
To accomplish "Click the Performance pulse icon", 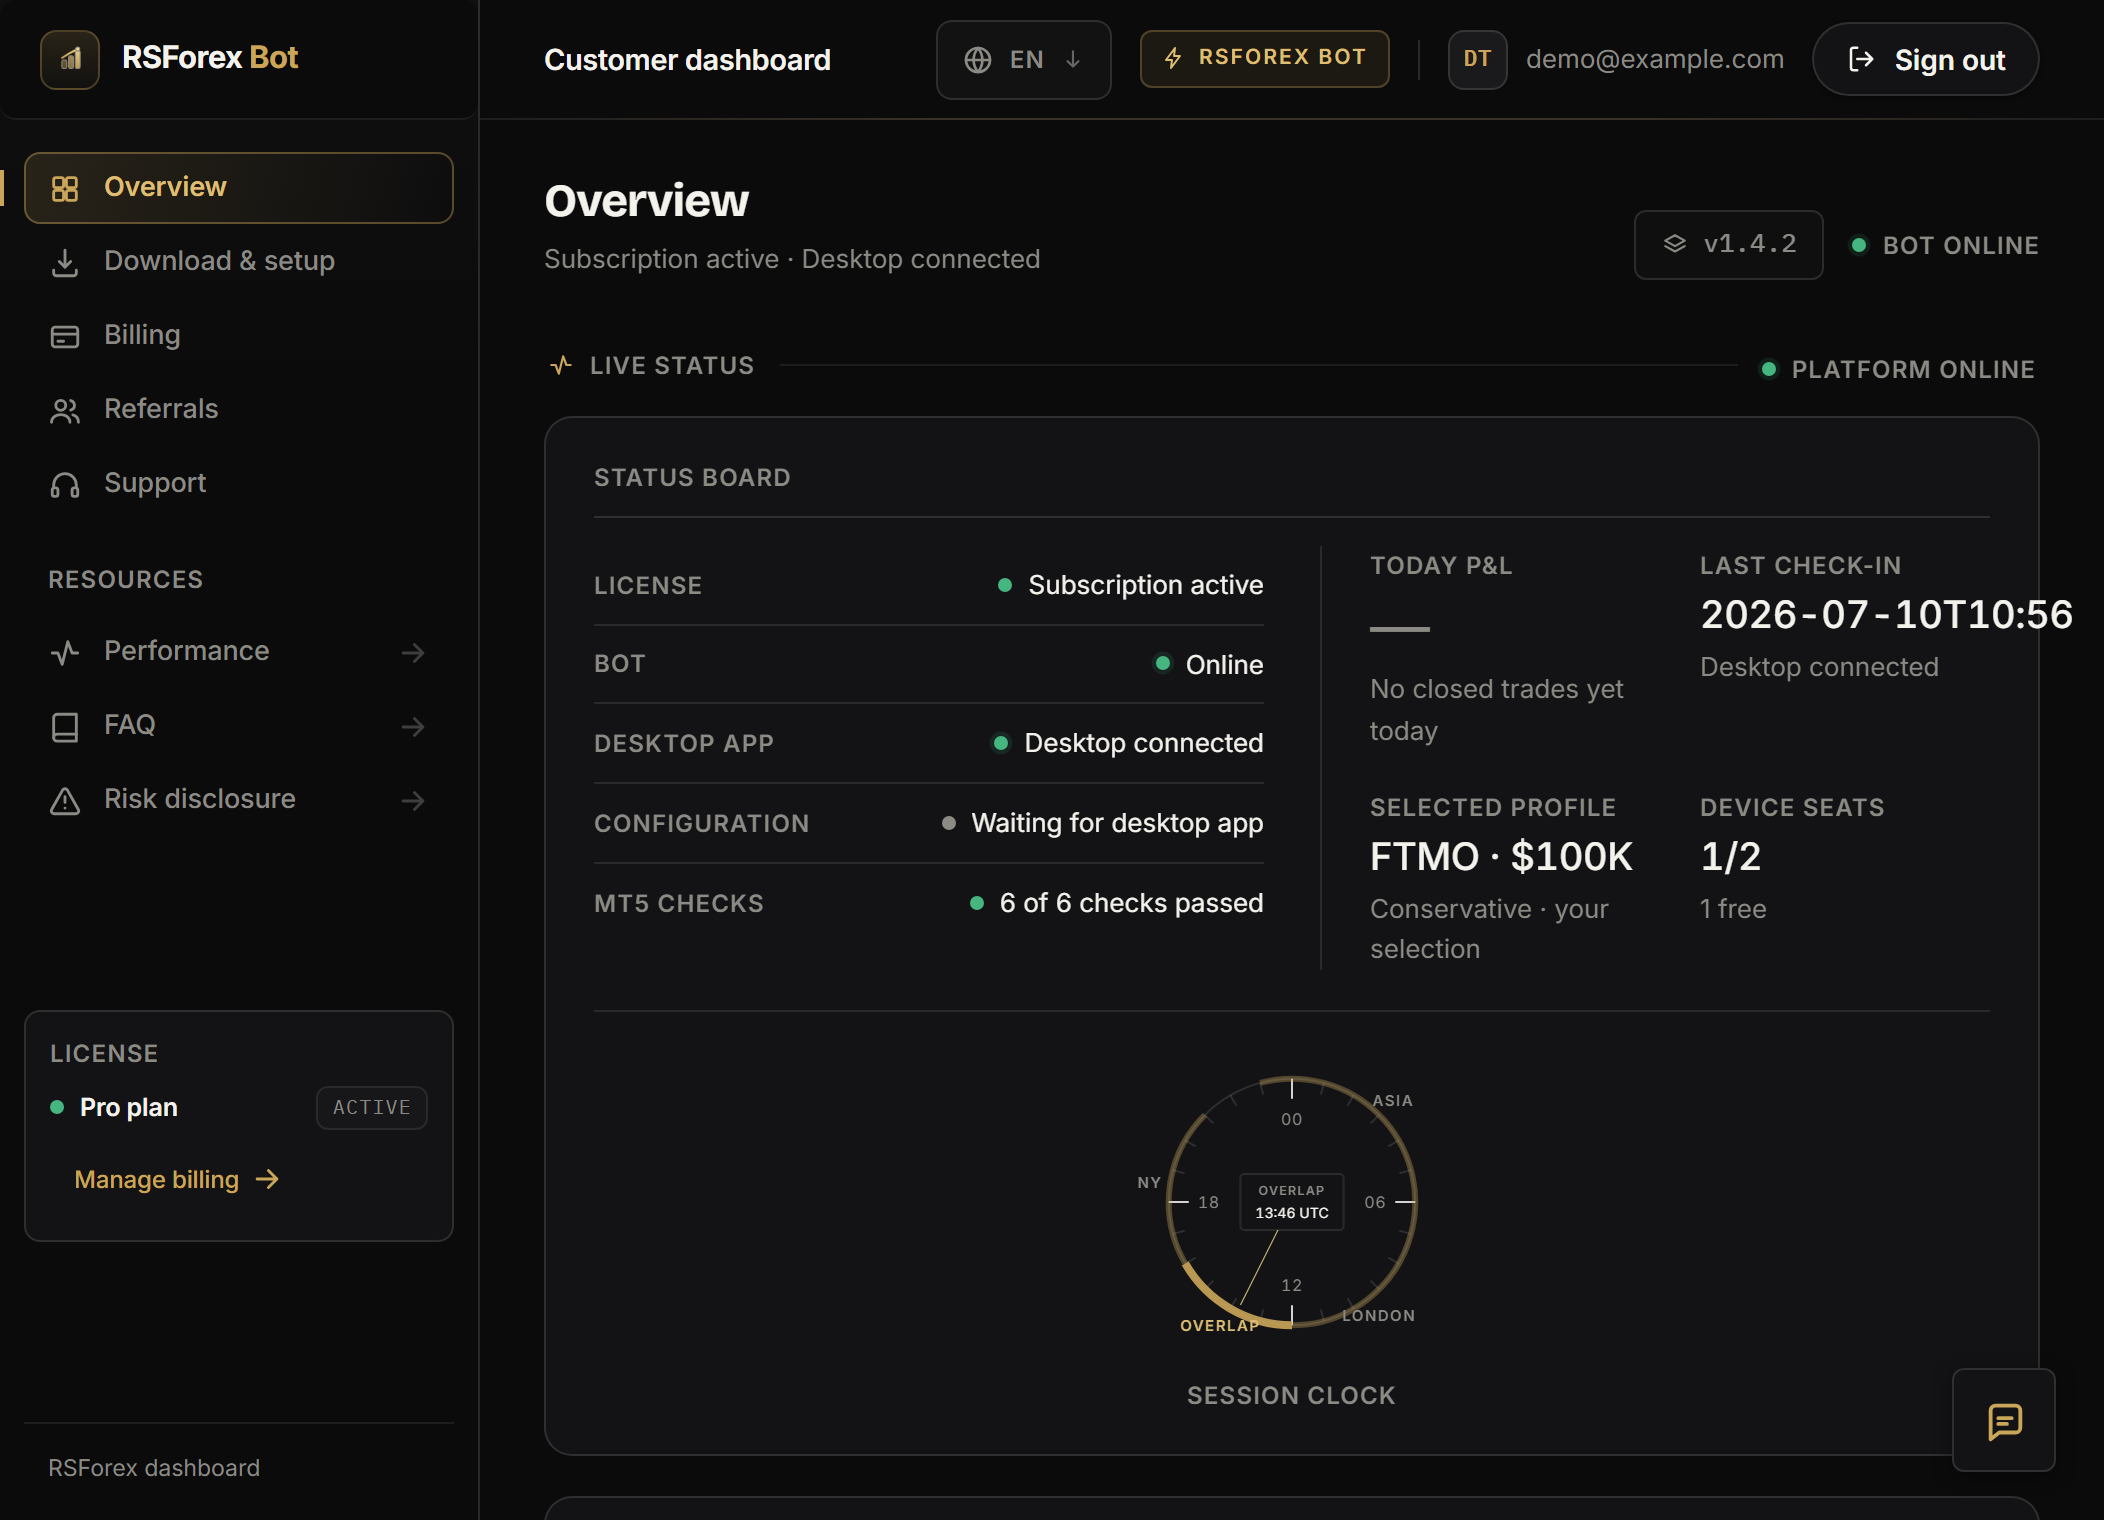I will pyautogui.click(x=65, y=653).
